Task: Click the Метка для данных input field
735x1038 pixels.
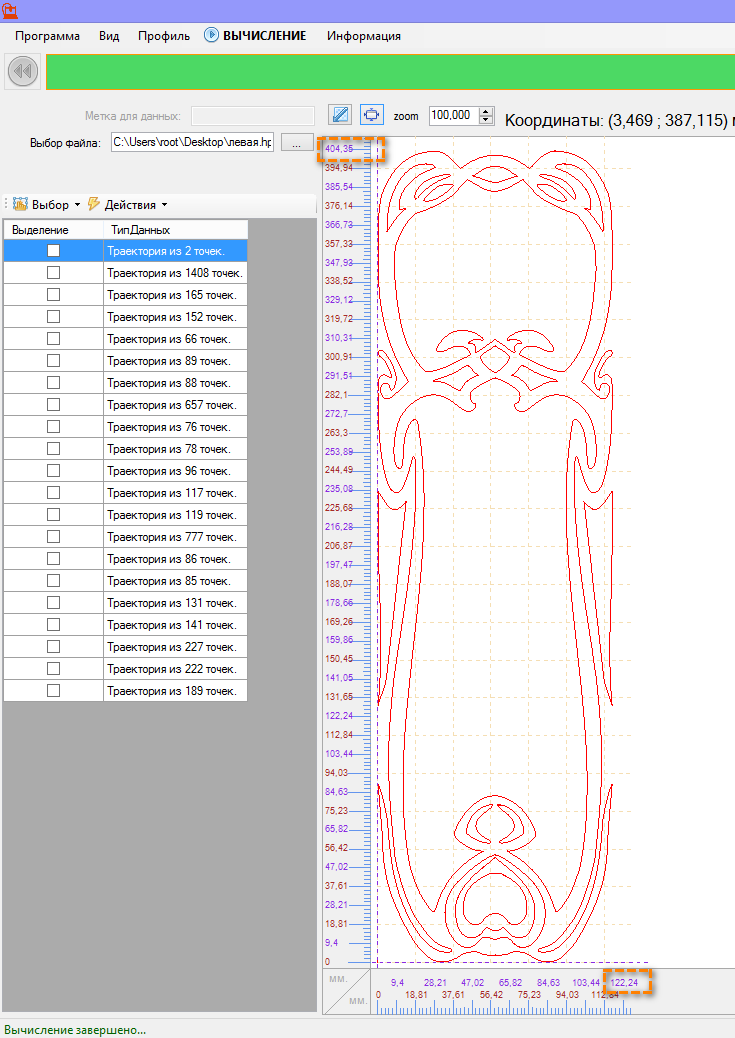Action: pos(253,116)
